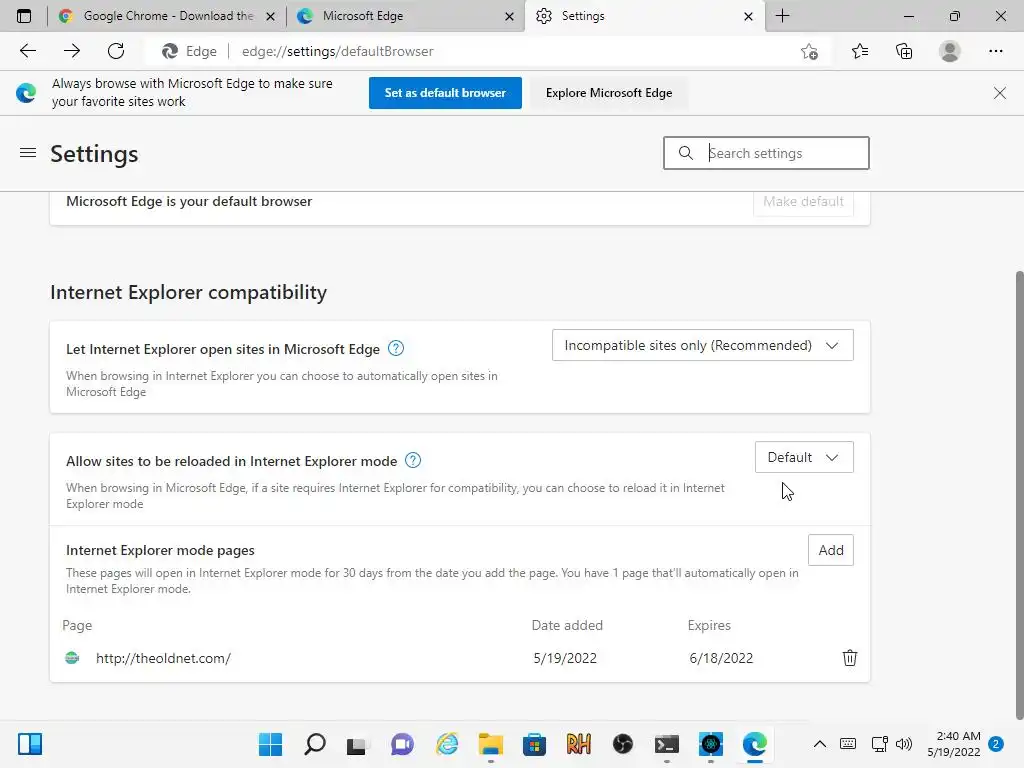Open the clock and date flyout
The image size is (1024, 768).
coord(953,744)
